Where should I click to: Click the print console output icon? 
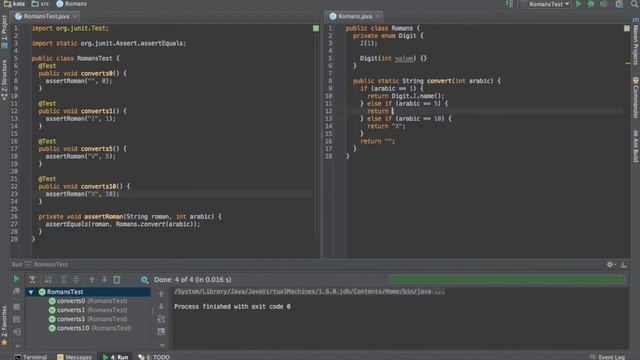[x=161, y=331]
